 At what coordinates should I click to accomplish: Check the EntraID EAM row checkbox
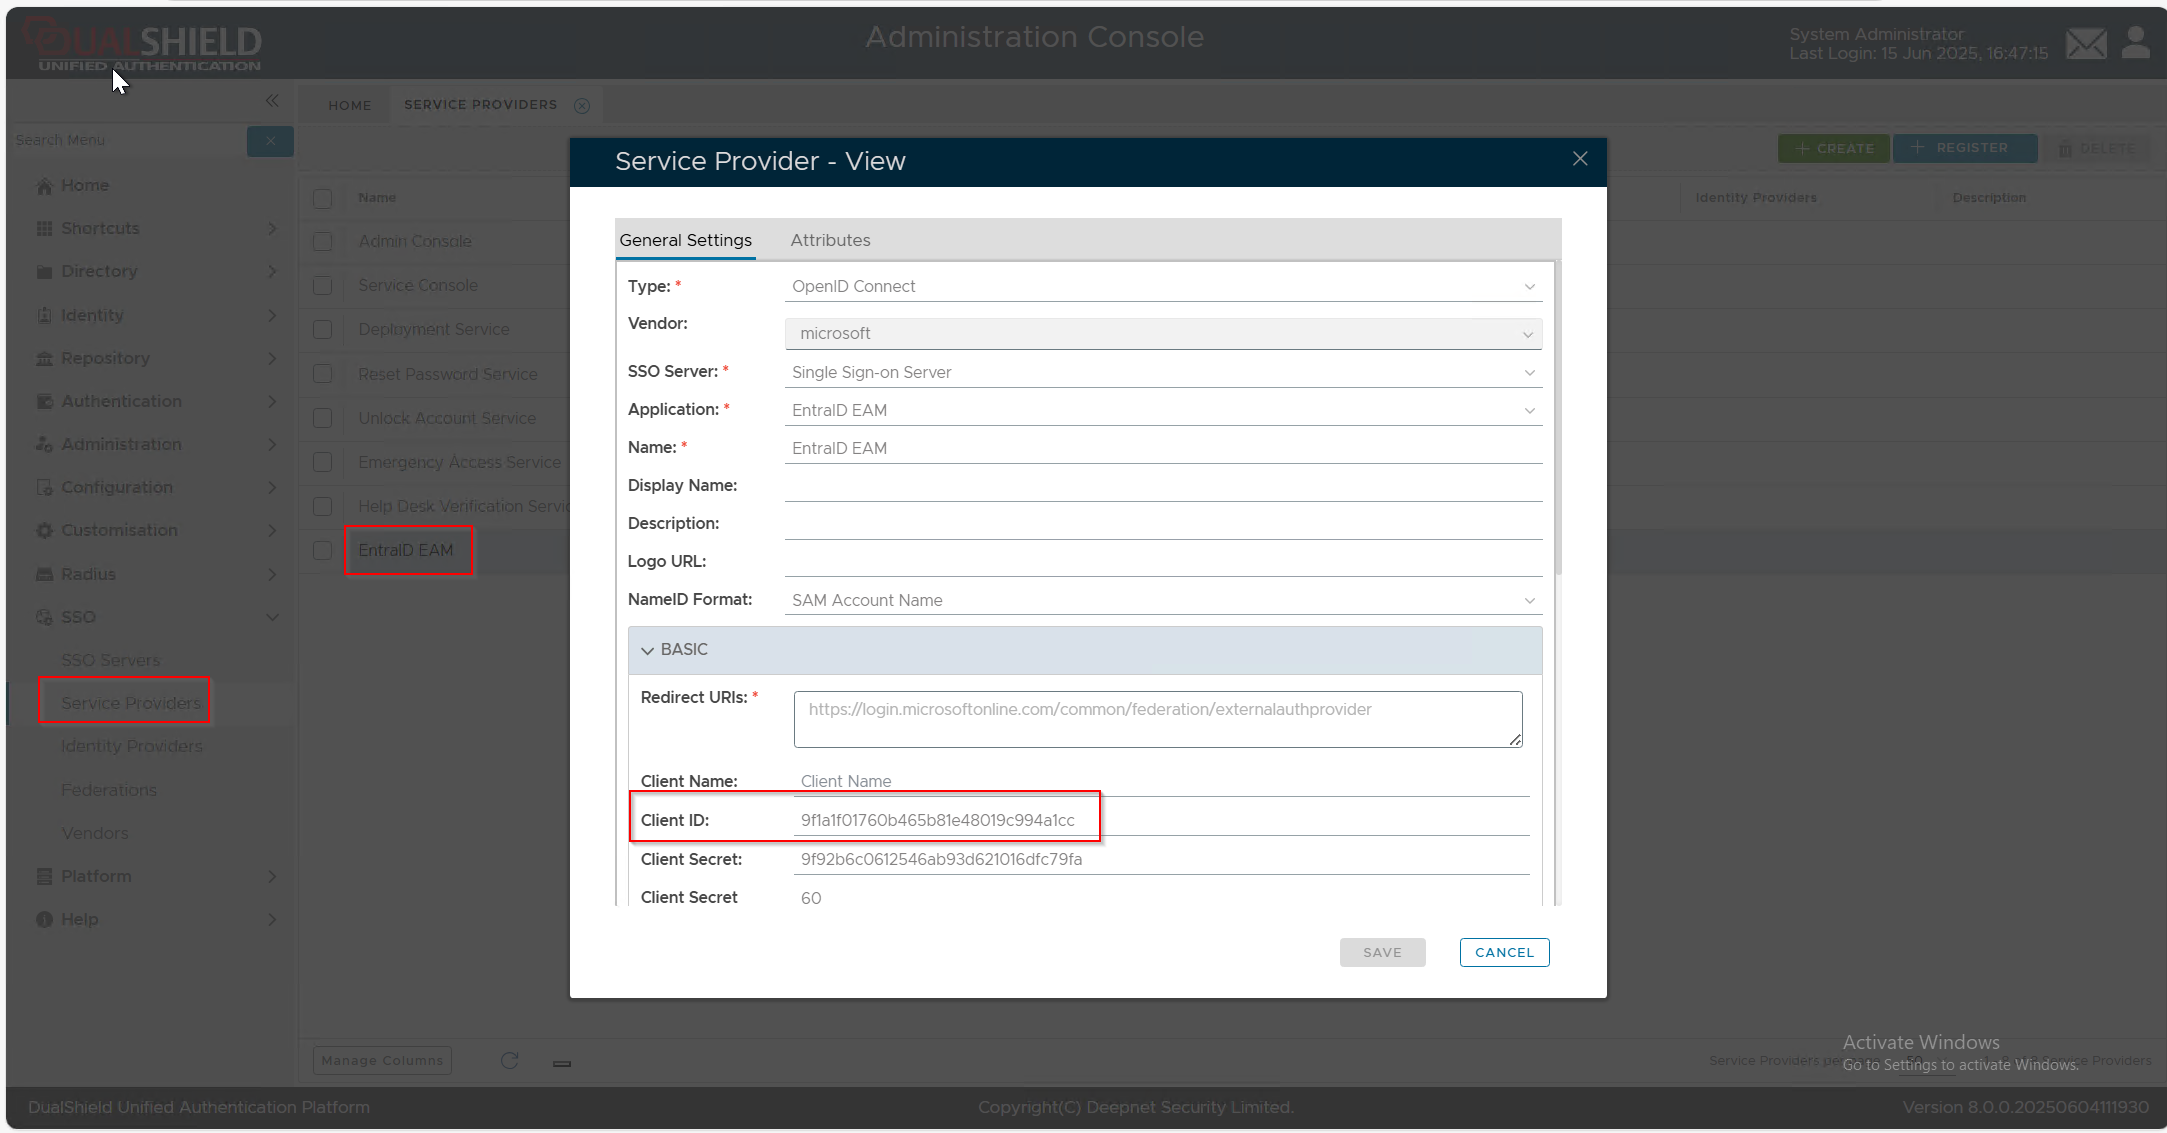point(322,550)
